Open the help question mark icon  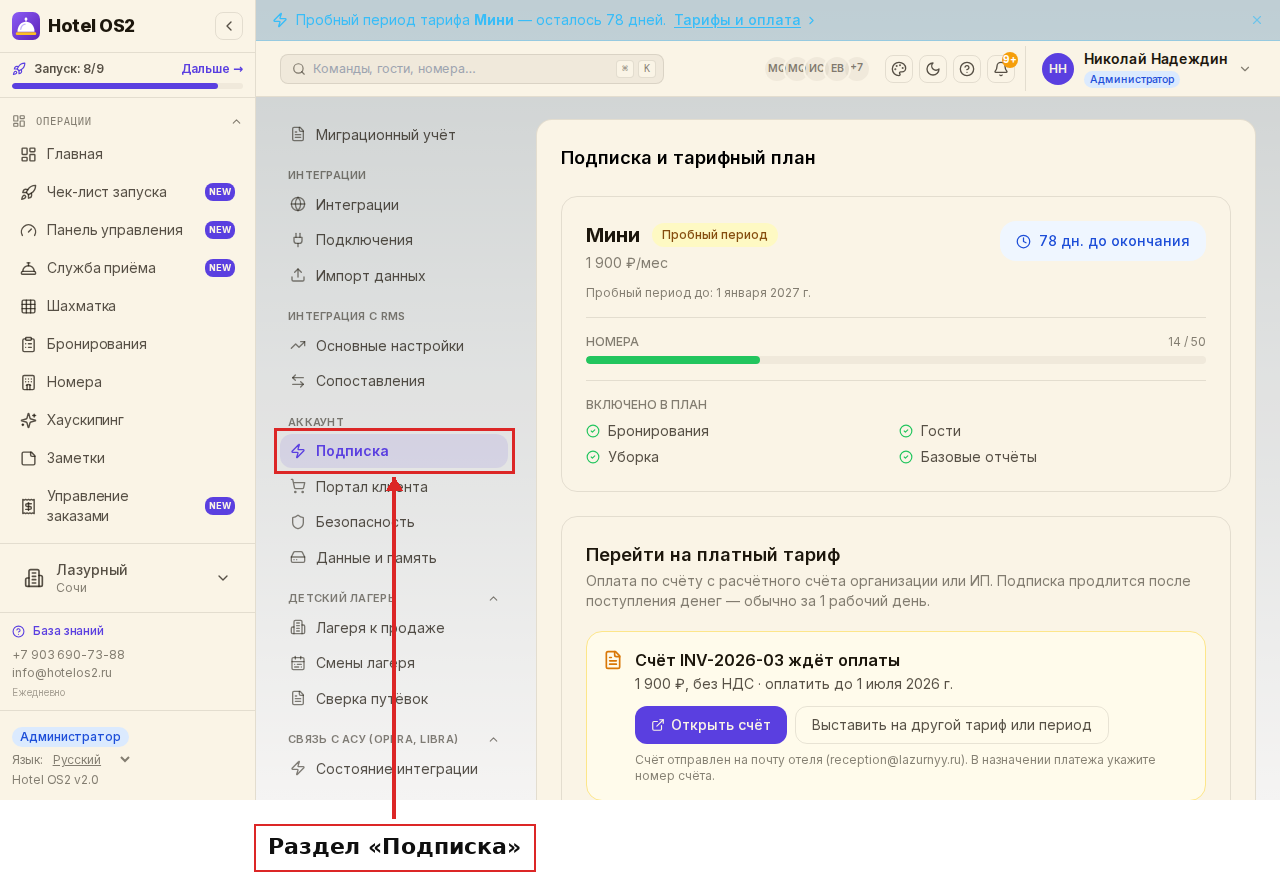(967, 69)
